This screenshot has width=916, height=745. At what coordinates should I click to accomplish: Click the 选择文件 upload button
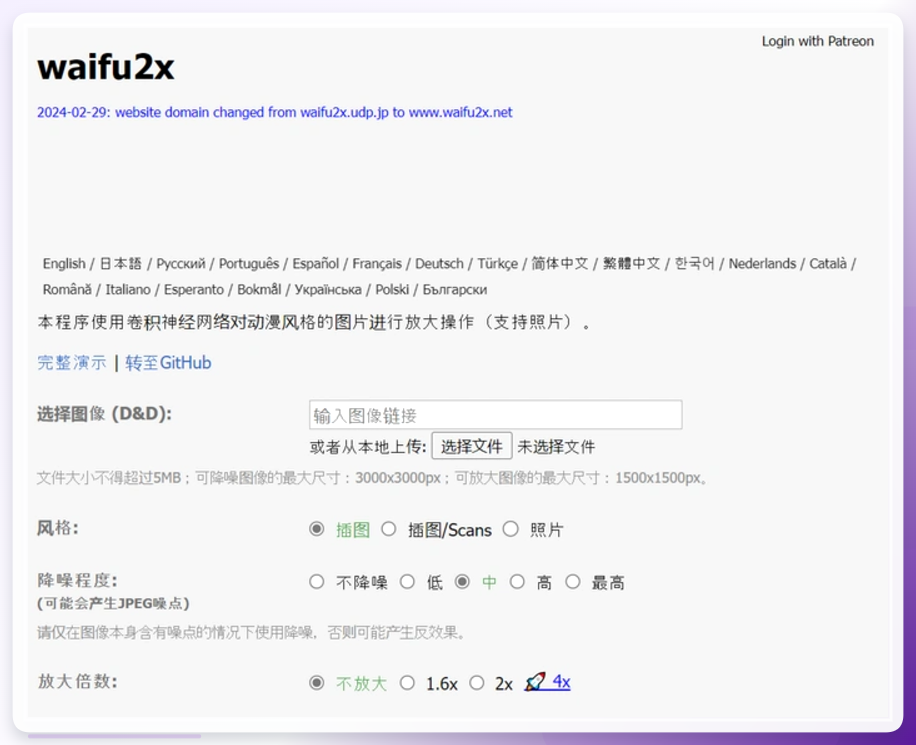pos(471,446)
